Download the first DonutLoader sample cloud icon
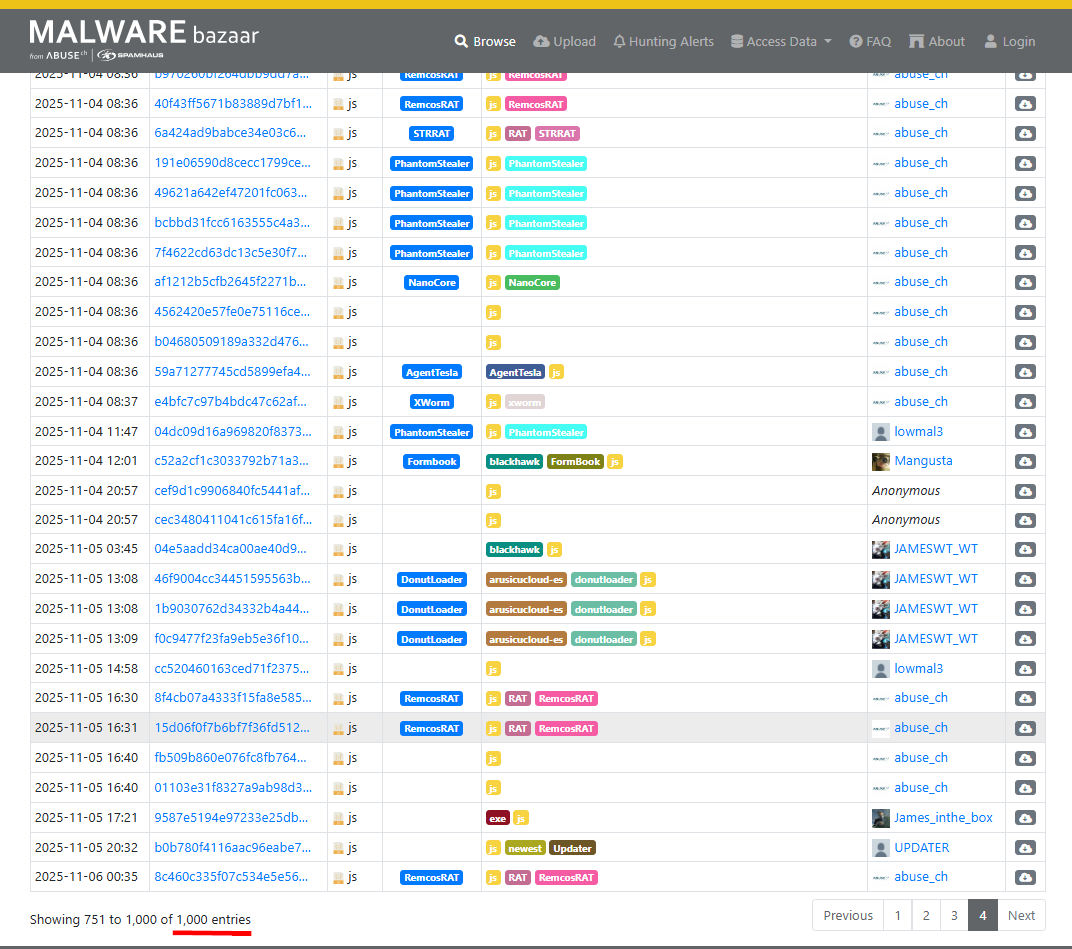The image size is (1072, 949). [1024, 578]
